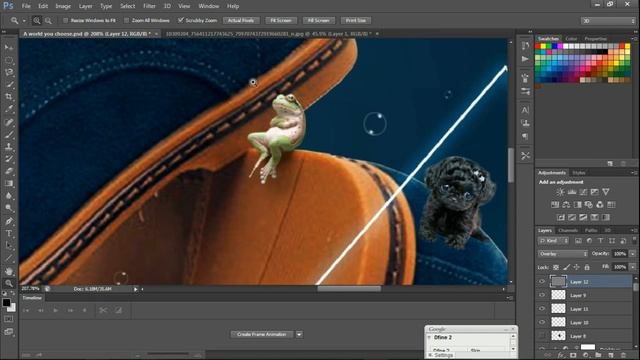Select the Zoom tool in toolbox

pyautogui.click(x=9, y=283)
